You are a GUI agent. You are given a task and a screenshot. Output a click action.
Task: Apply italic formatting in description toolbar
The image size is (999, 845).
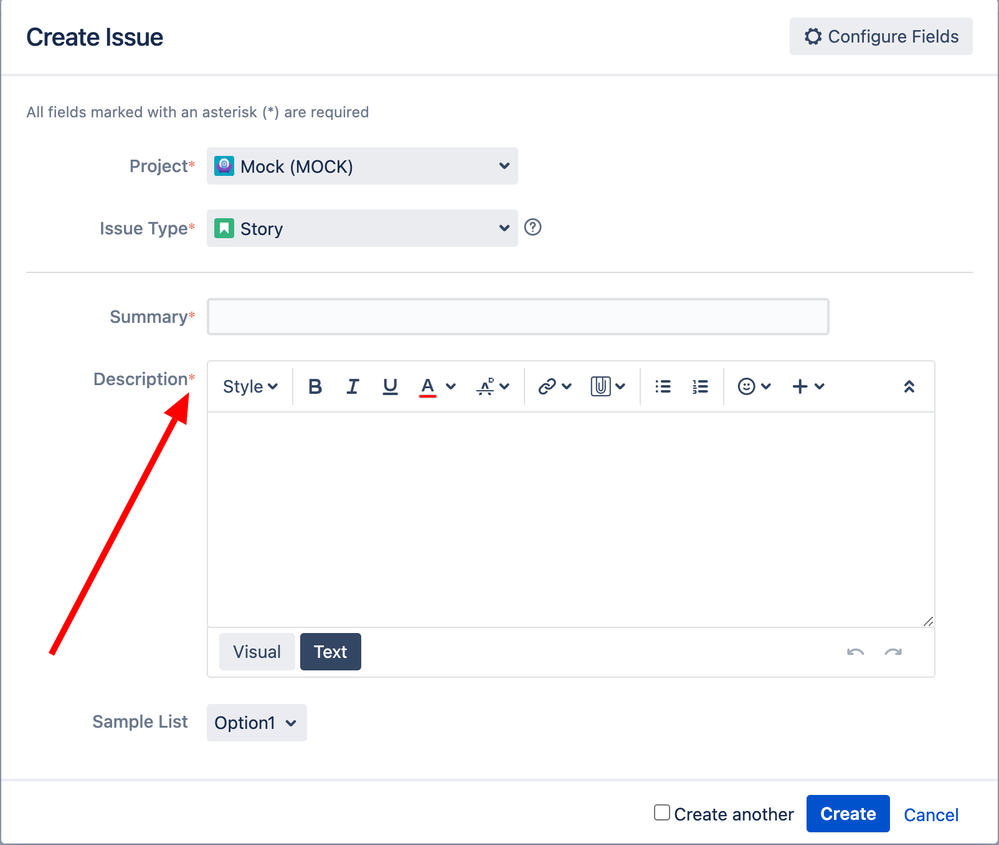[352, 386]
